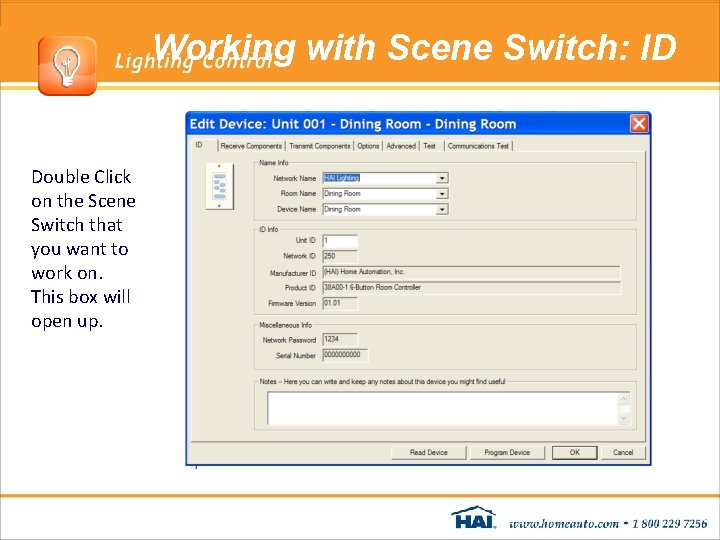The width and height of the screenshot is (720, 540).
Task: Click the HAI logo in footer
Action: 473,518
